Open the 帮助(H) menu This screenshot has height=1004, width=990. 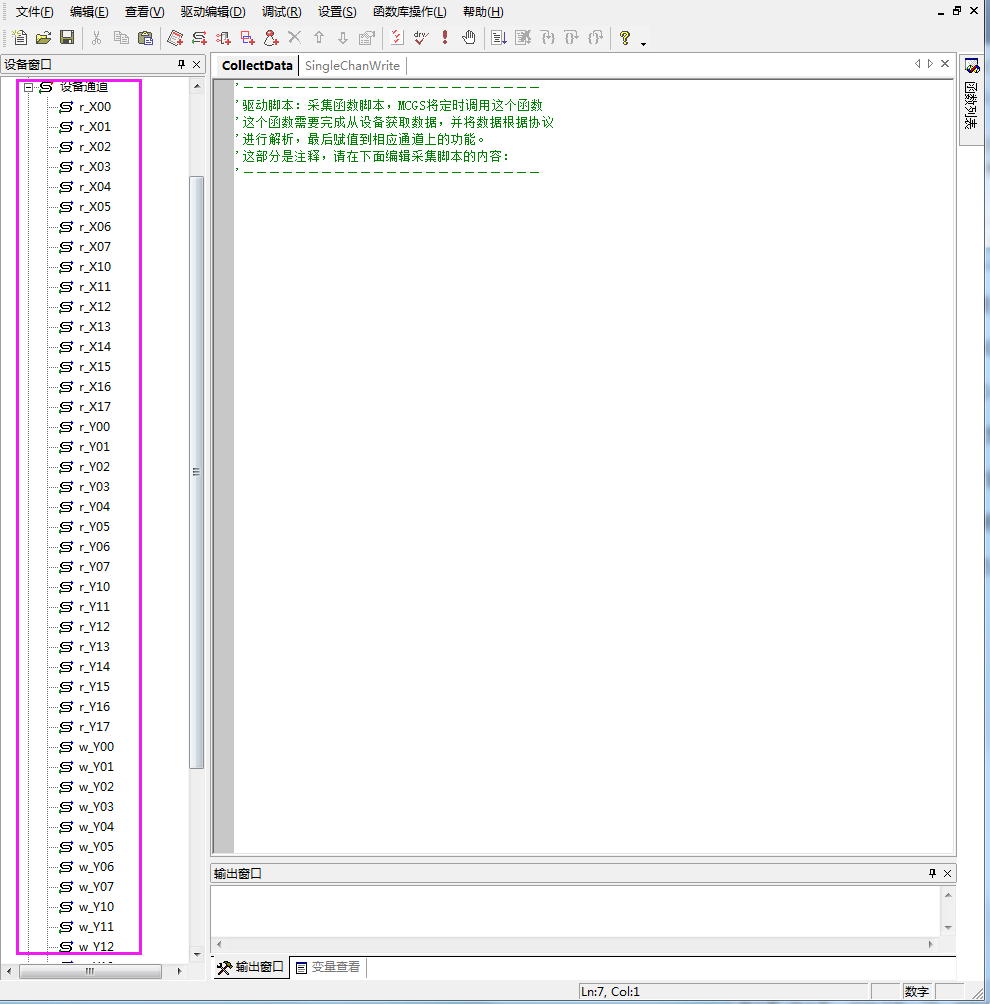pyautogui.click(x=483, y=12)
